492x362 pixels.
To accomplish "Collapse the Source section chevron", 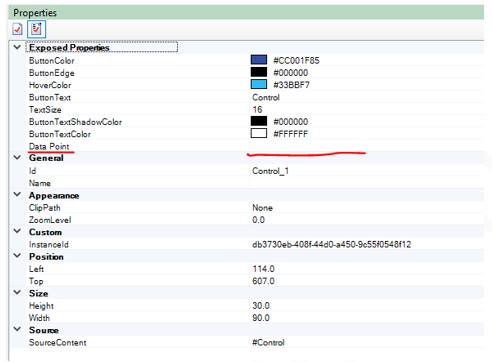I will point(17,329).
